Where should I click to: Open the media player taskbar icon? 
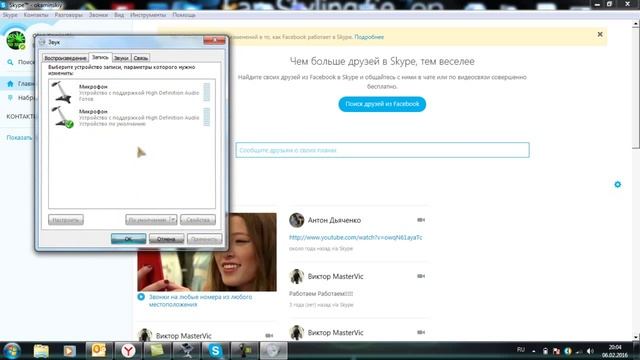69,351
